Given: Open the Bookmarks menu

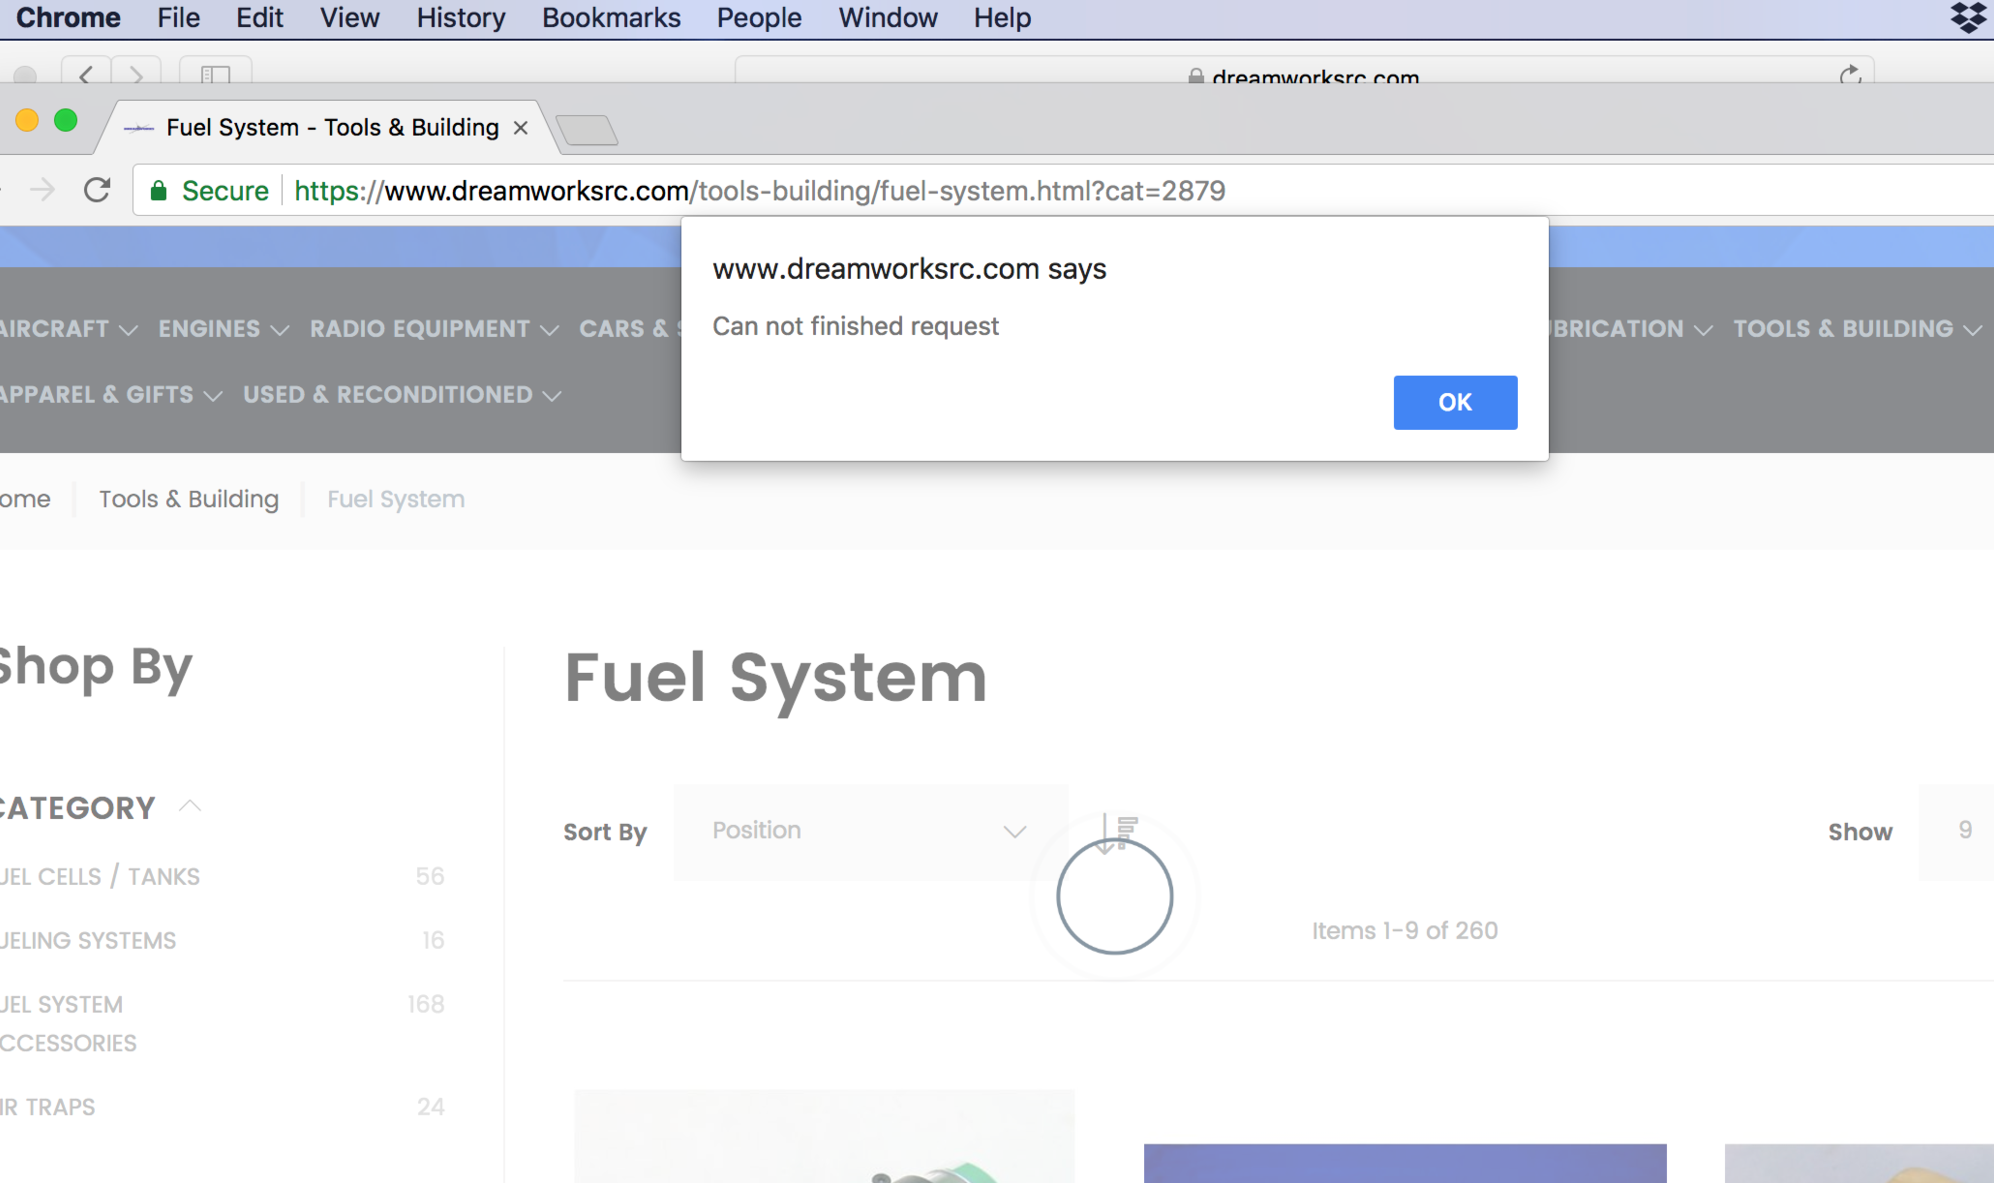Looking at the screenshot, I should [610, 17].
